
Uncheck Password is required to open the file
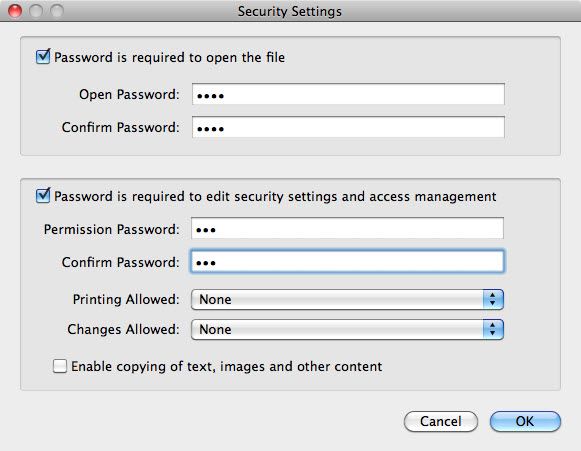click(x=43, y=57)
